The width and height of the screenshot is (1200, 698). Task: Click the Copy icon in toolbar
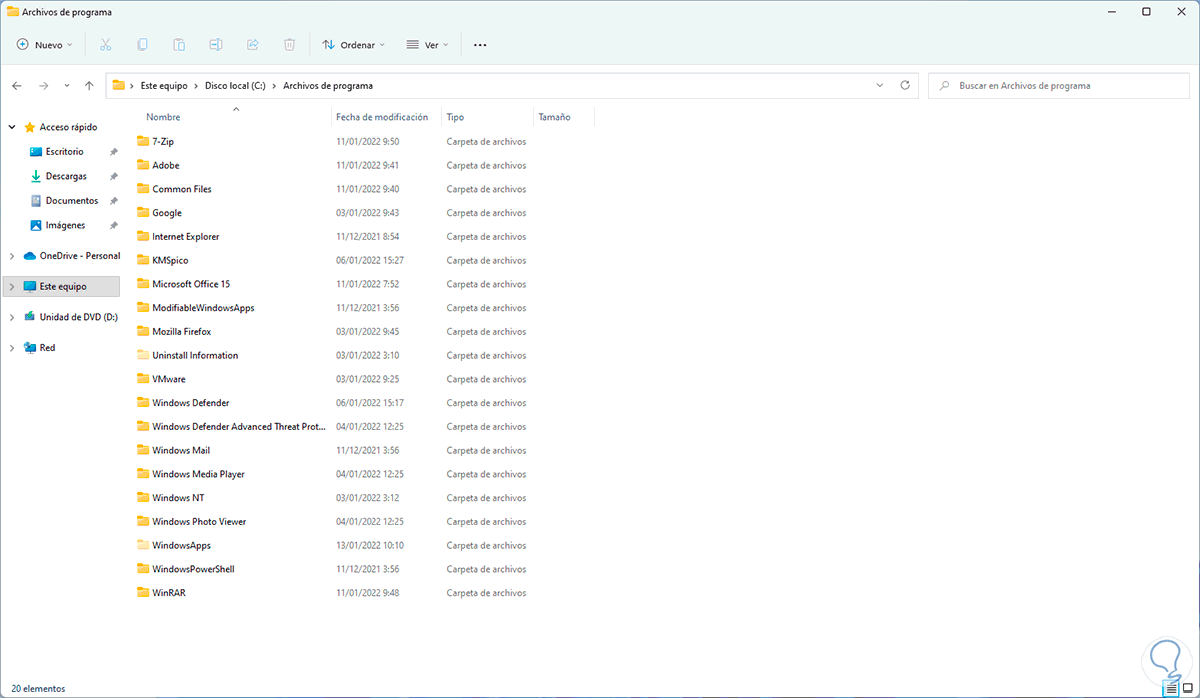click(143, 45)
